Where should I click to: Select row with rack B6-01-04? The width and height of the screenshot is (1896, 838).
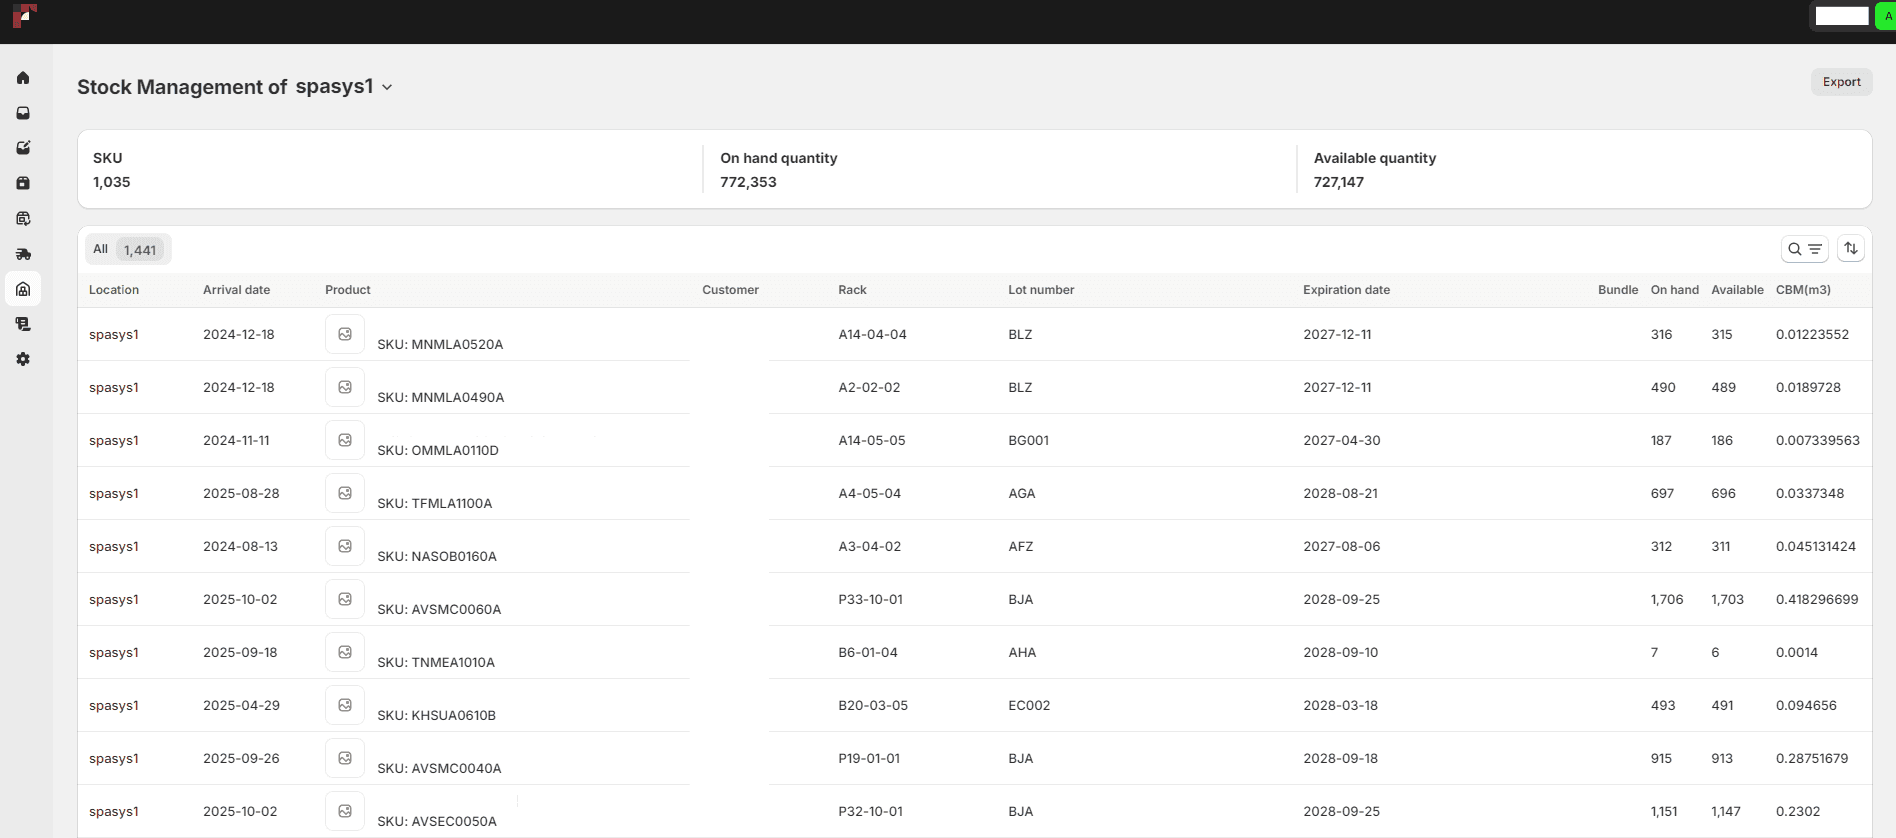[867, 653]
